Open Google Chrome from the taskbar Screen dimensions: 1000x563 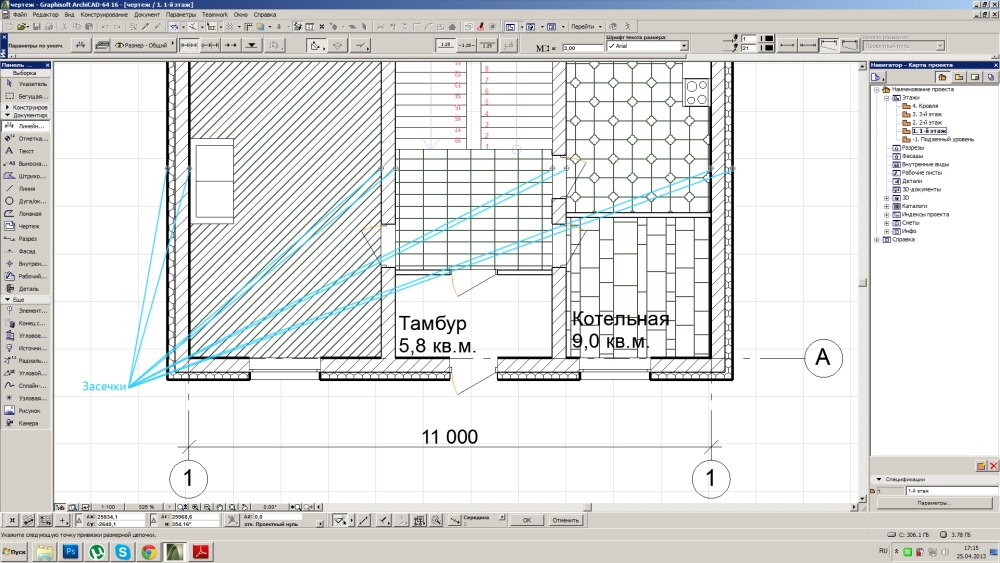(149, 552)
